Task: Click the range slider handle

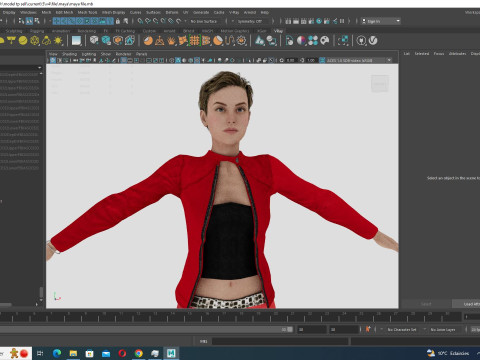Action: (x=290, y=329)
